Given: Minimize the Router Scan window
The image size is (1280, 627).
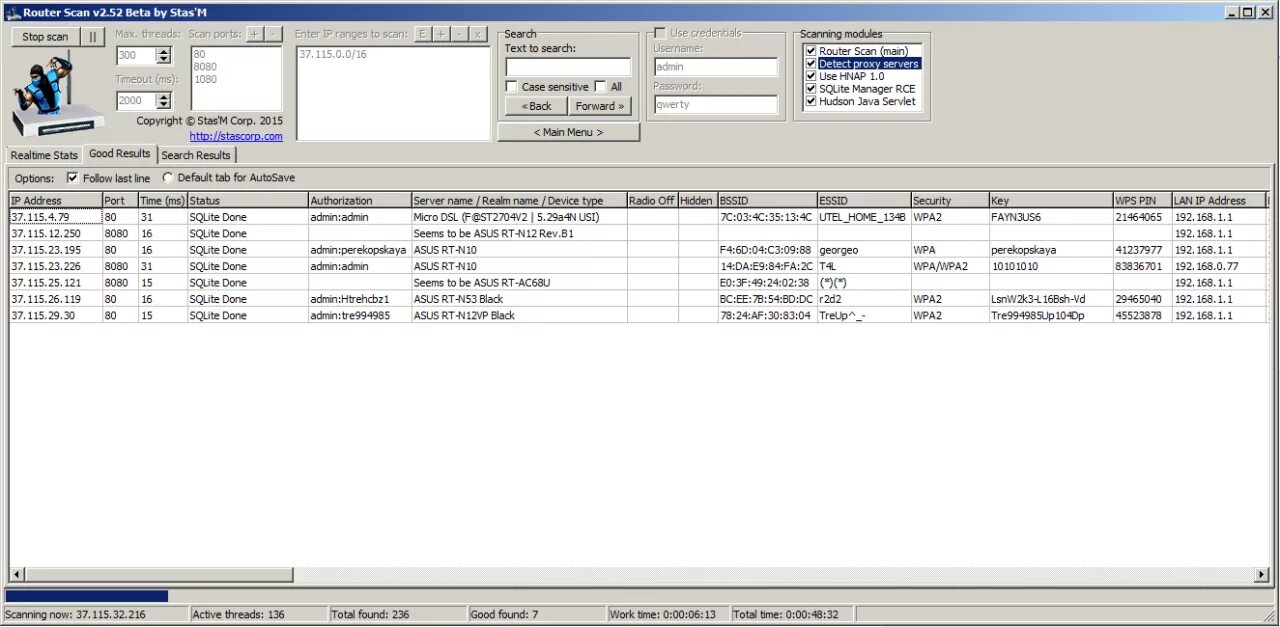Looking at the screenshot, I should click(x=1233, y=12).
